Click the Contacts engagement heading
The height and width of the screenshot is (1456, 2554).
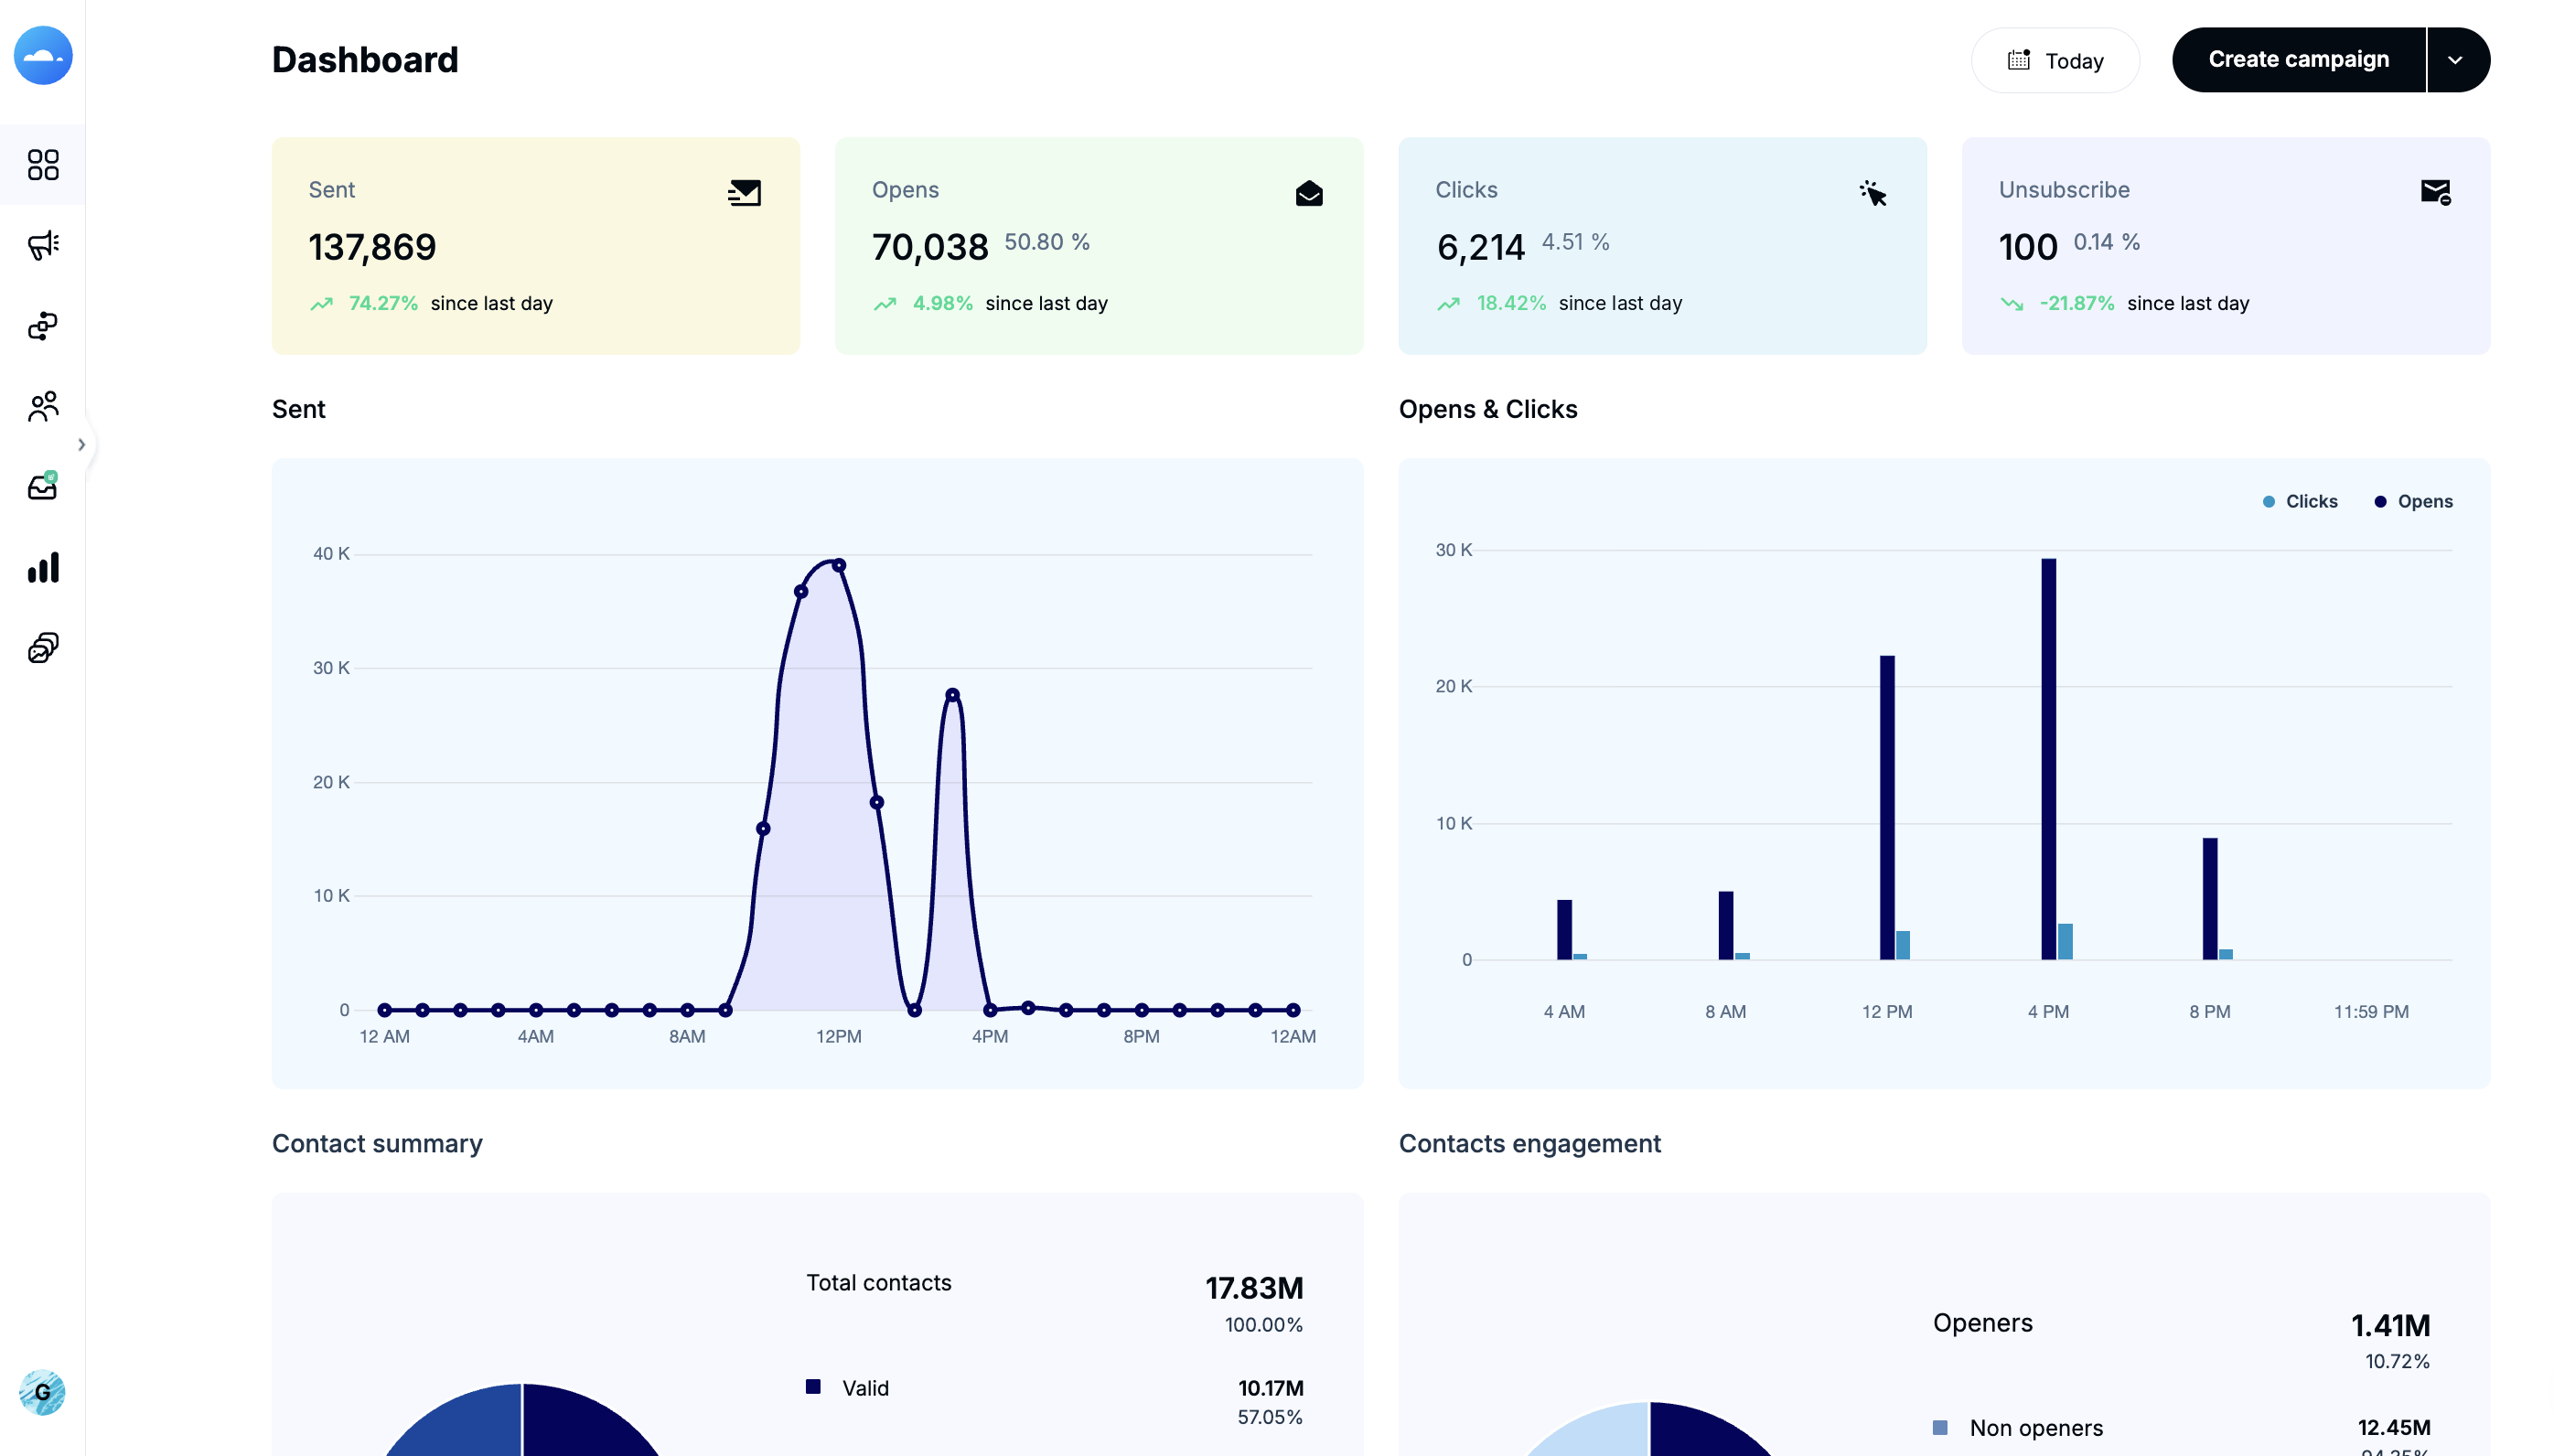[1530, 1143]
